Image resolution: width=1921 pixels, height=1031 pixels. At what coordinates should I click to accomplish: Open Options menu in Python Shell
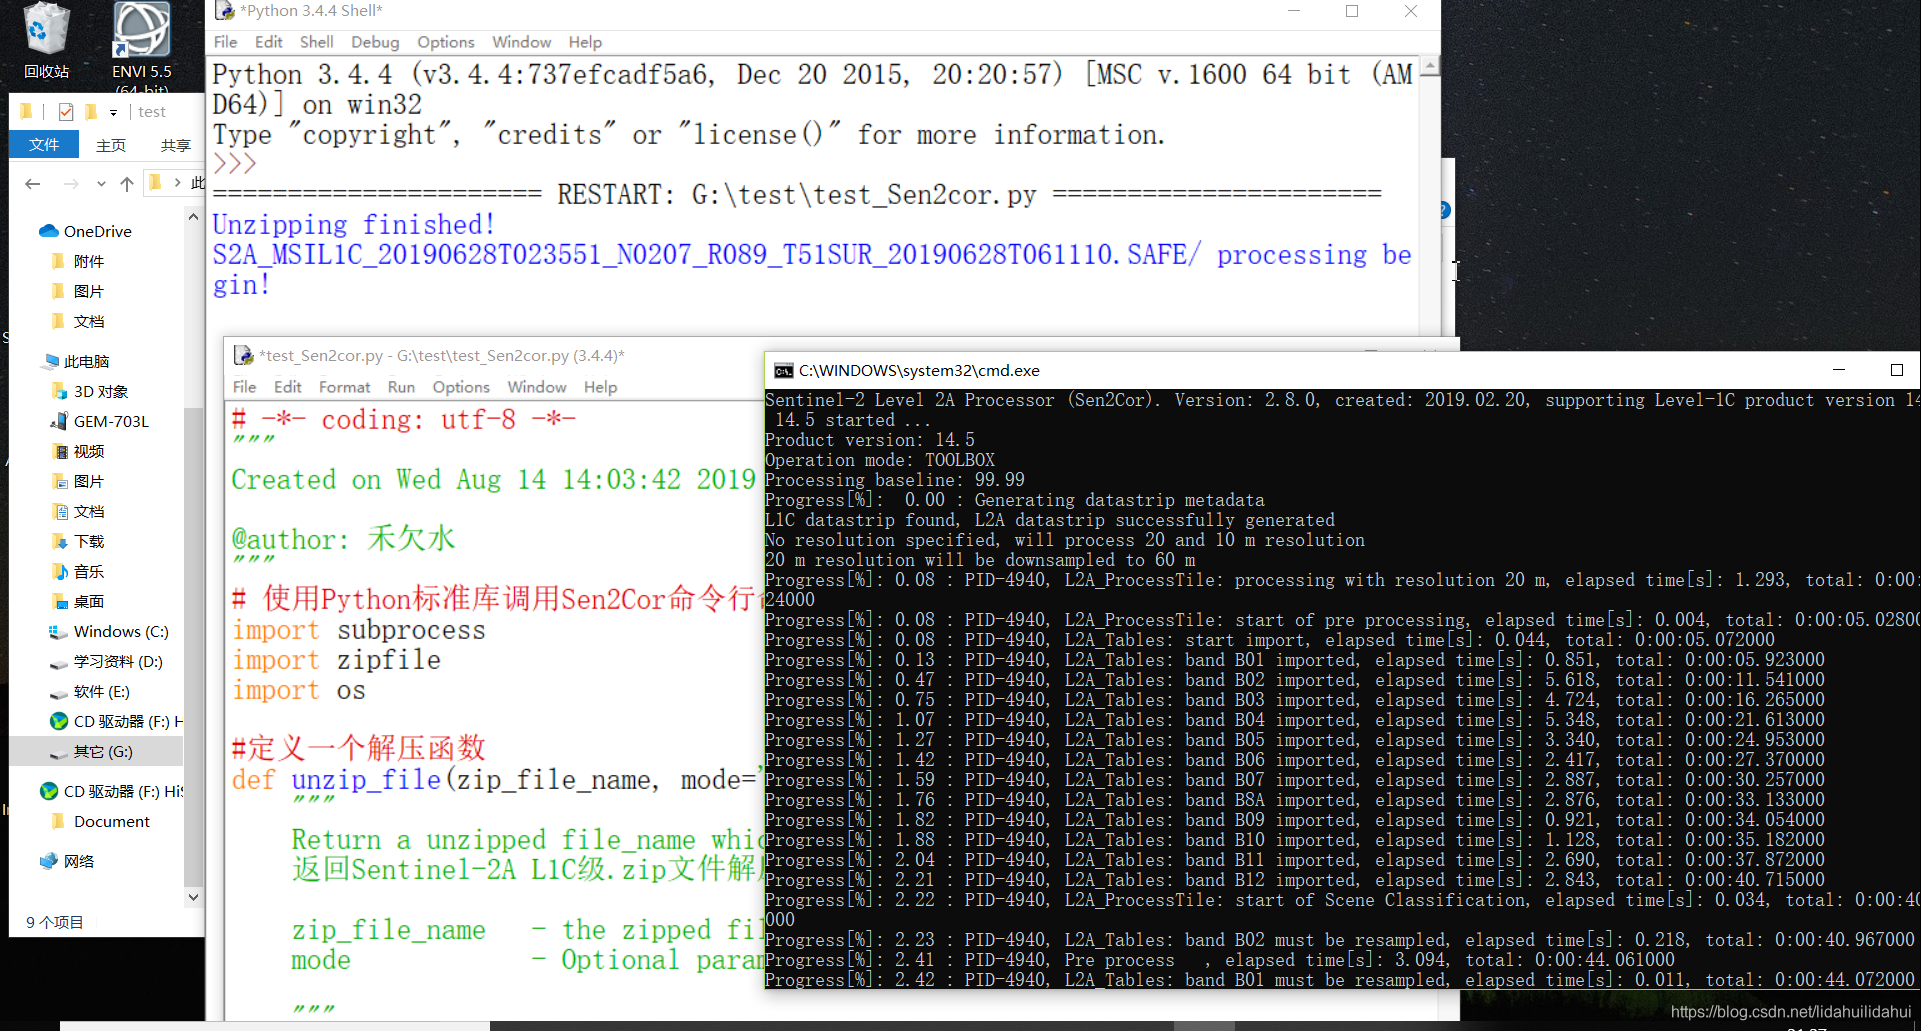[446, 42]
